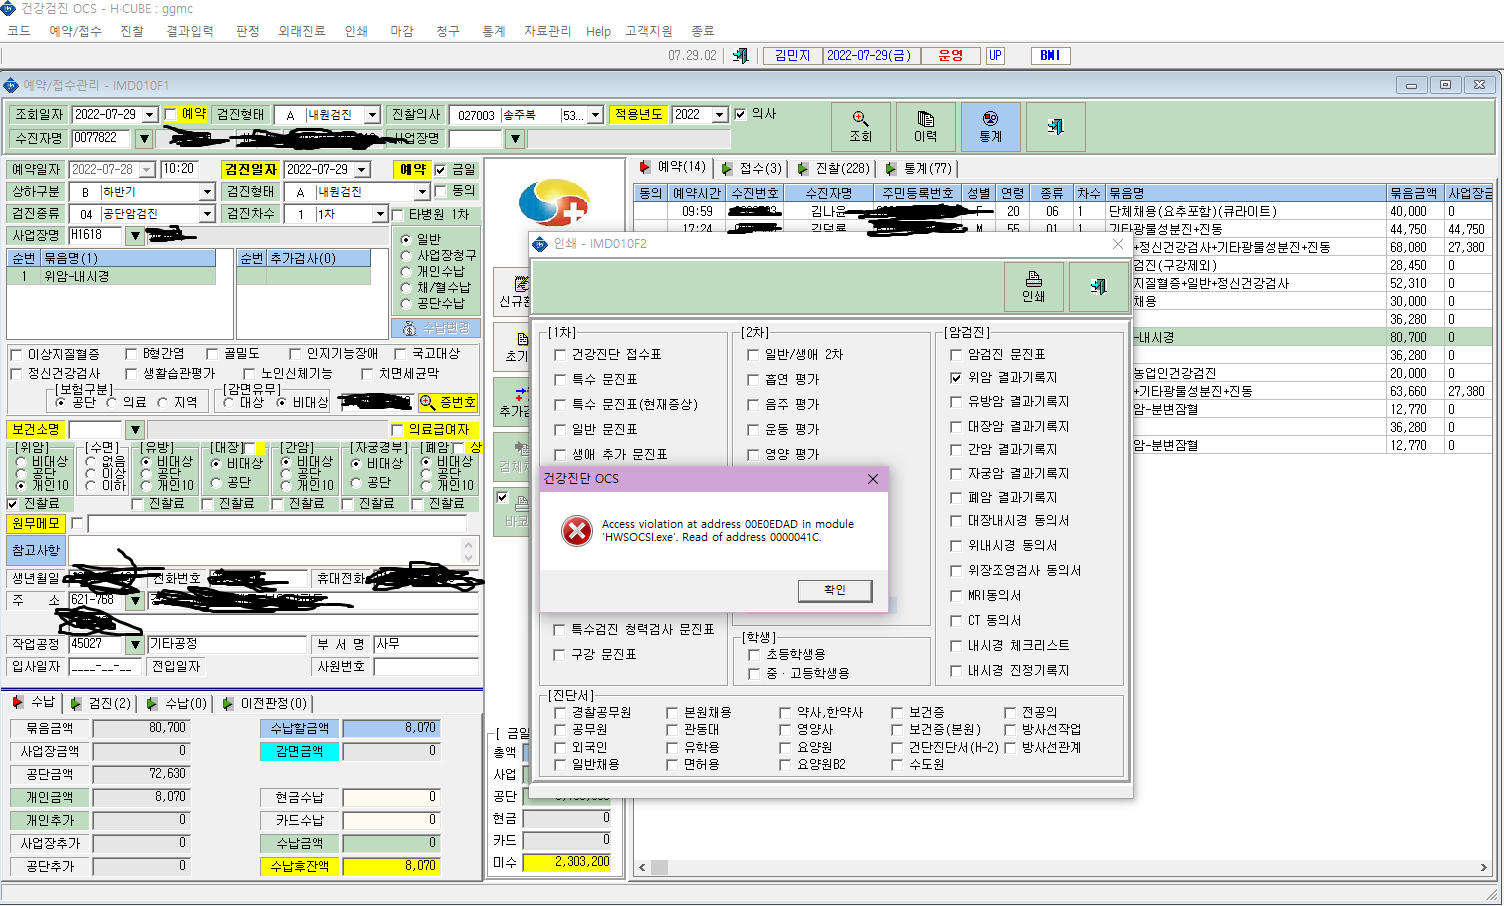1504x906 pixels.
Task: Open the 이력 history icon button
Action: [x=925, y=126]
